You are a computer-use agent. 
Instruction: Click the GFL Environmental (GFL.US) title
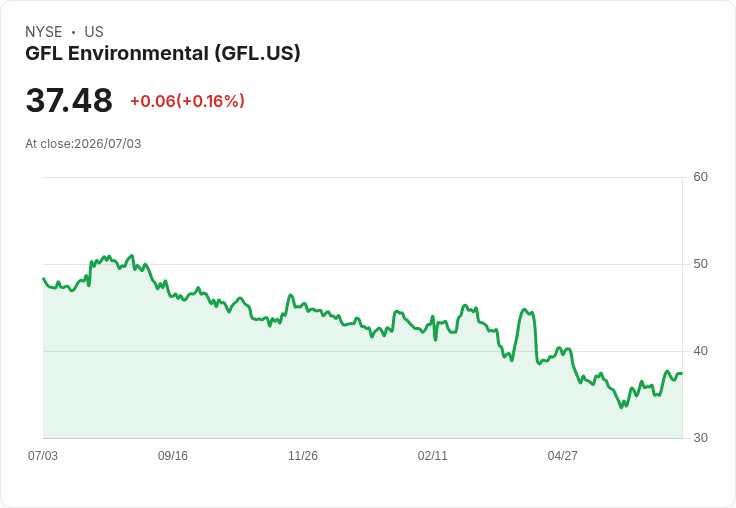pos(162,54)
